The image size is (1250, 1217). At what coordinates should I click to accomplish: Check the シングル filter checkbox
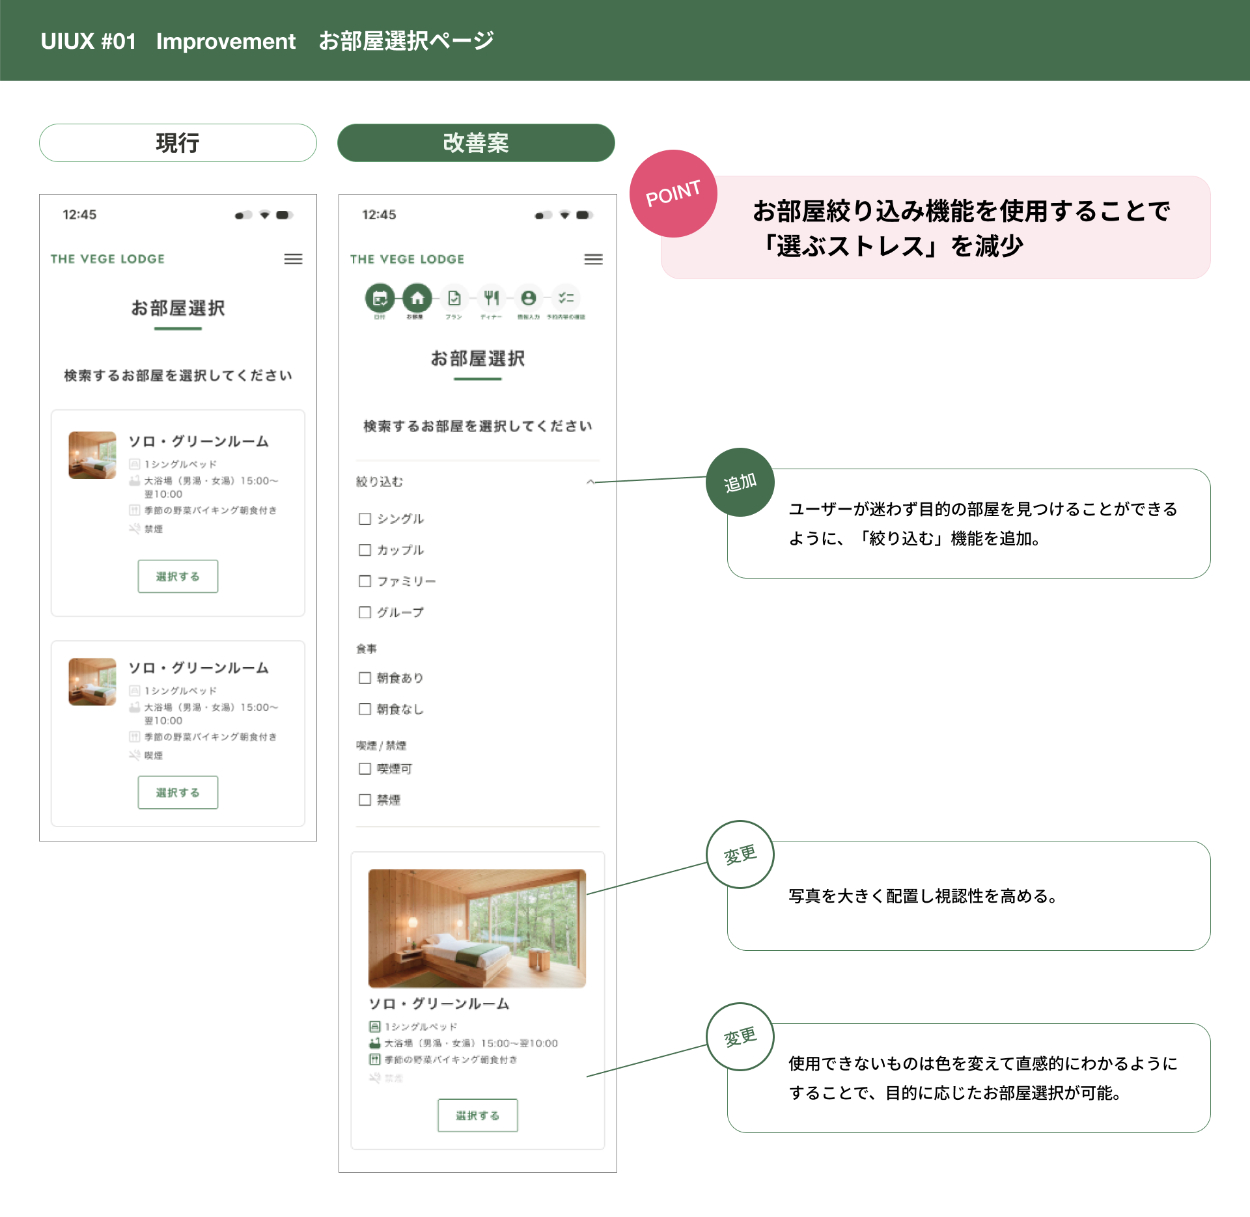pos(365,519)
